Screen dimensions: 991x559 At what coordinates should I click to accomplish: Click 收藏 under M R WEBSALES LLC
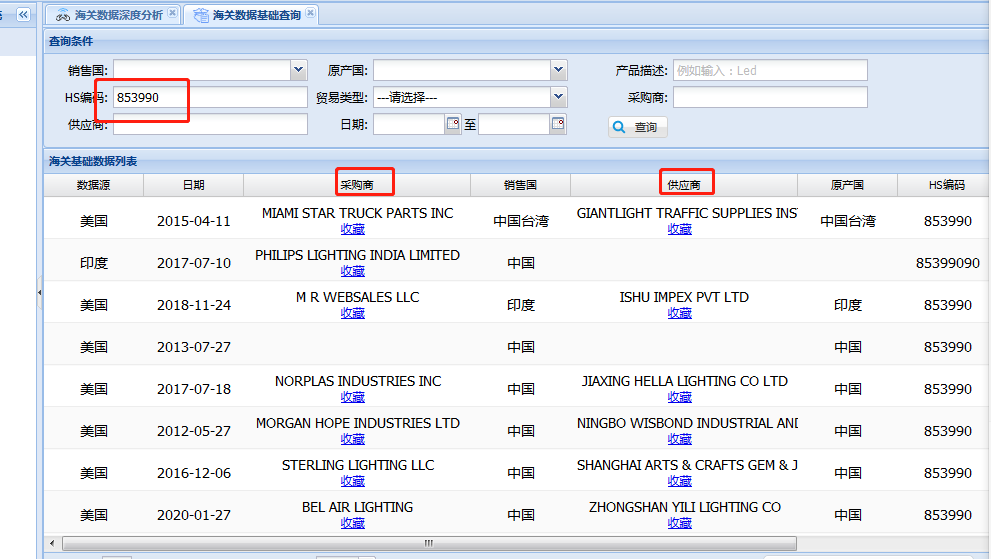coord(353,313)
